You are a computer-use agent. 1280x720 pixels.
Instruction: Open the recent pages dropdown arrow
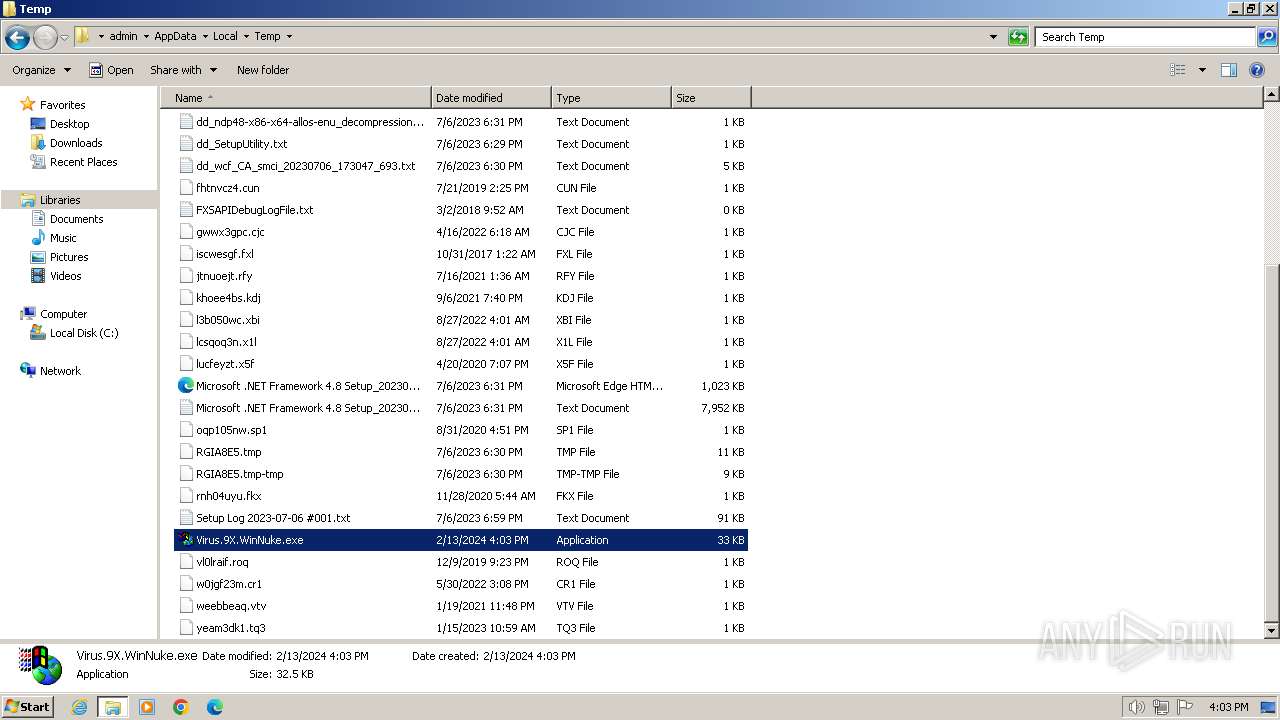(x=64, y=38)
